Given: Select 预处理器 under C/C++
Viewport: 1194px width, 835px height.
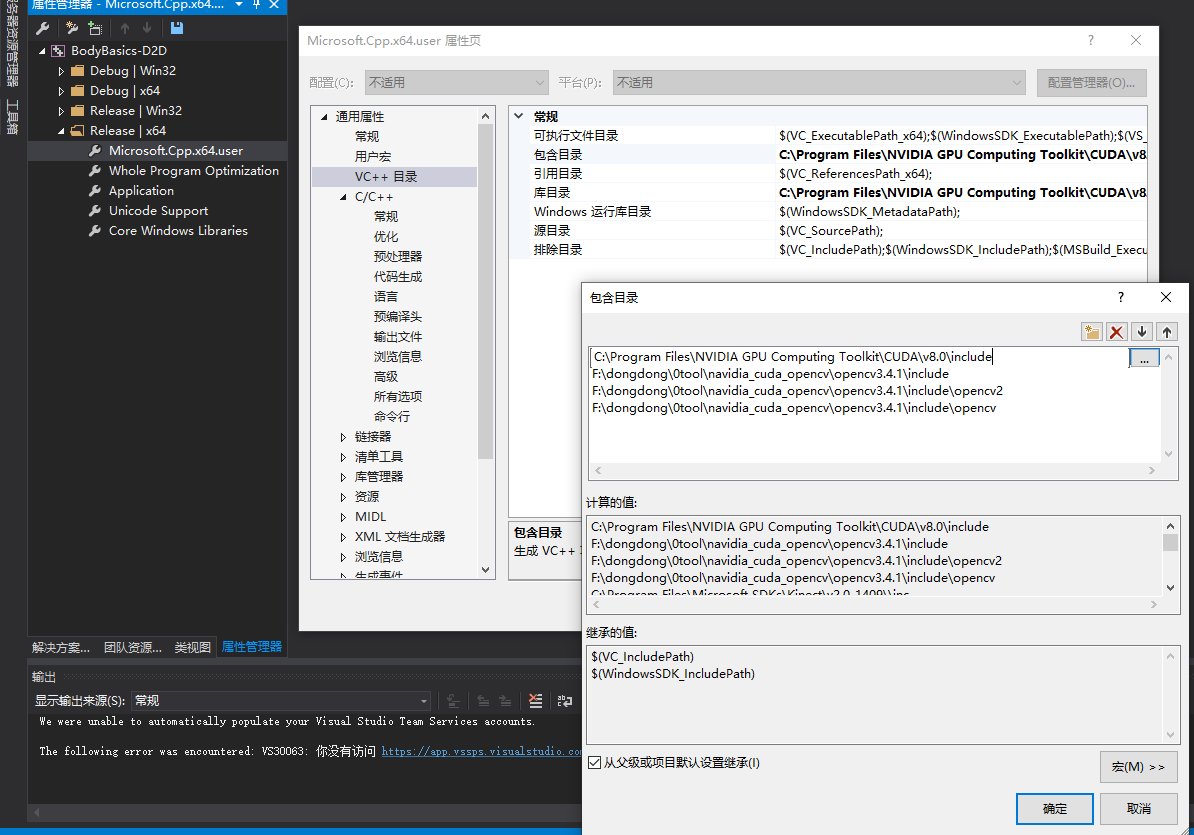Looking at the screenshot, I should [x=397, y=257].
